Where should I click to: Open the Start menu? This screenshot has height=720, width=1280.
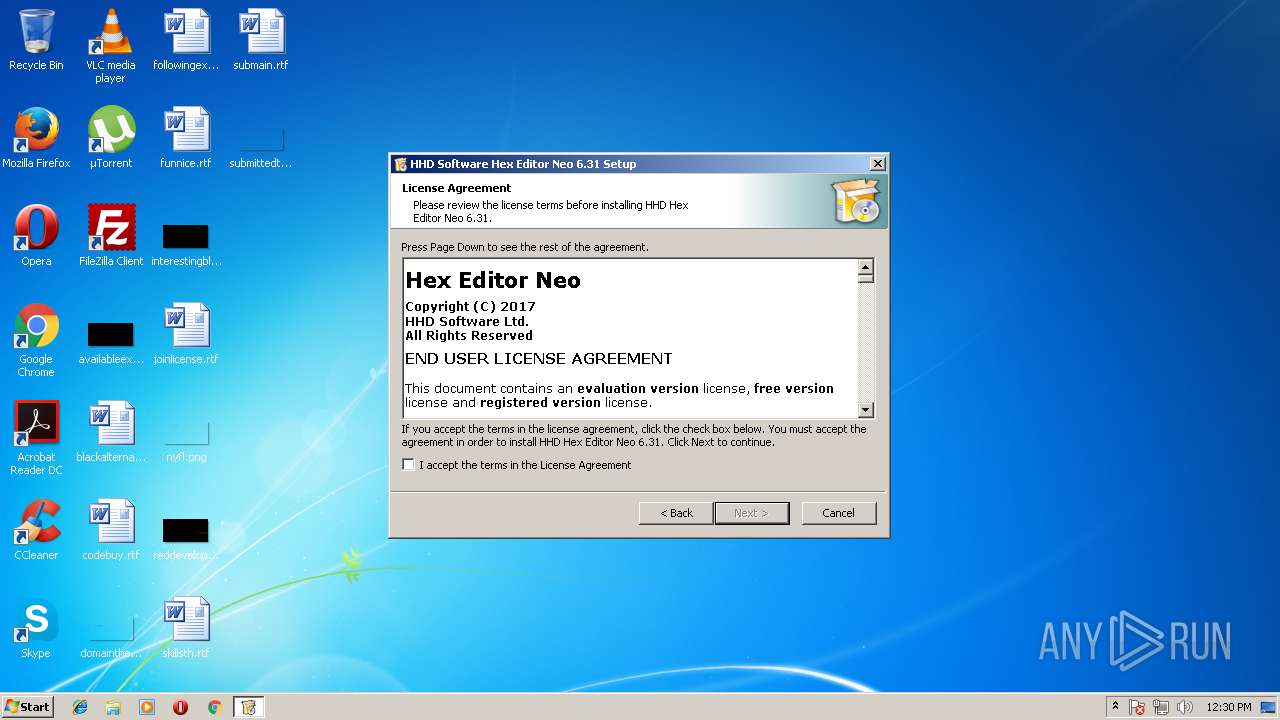tap(28, 707)
